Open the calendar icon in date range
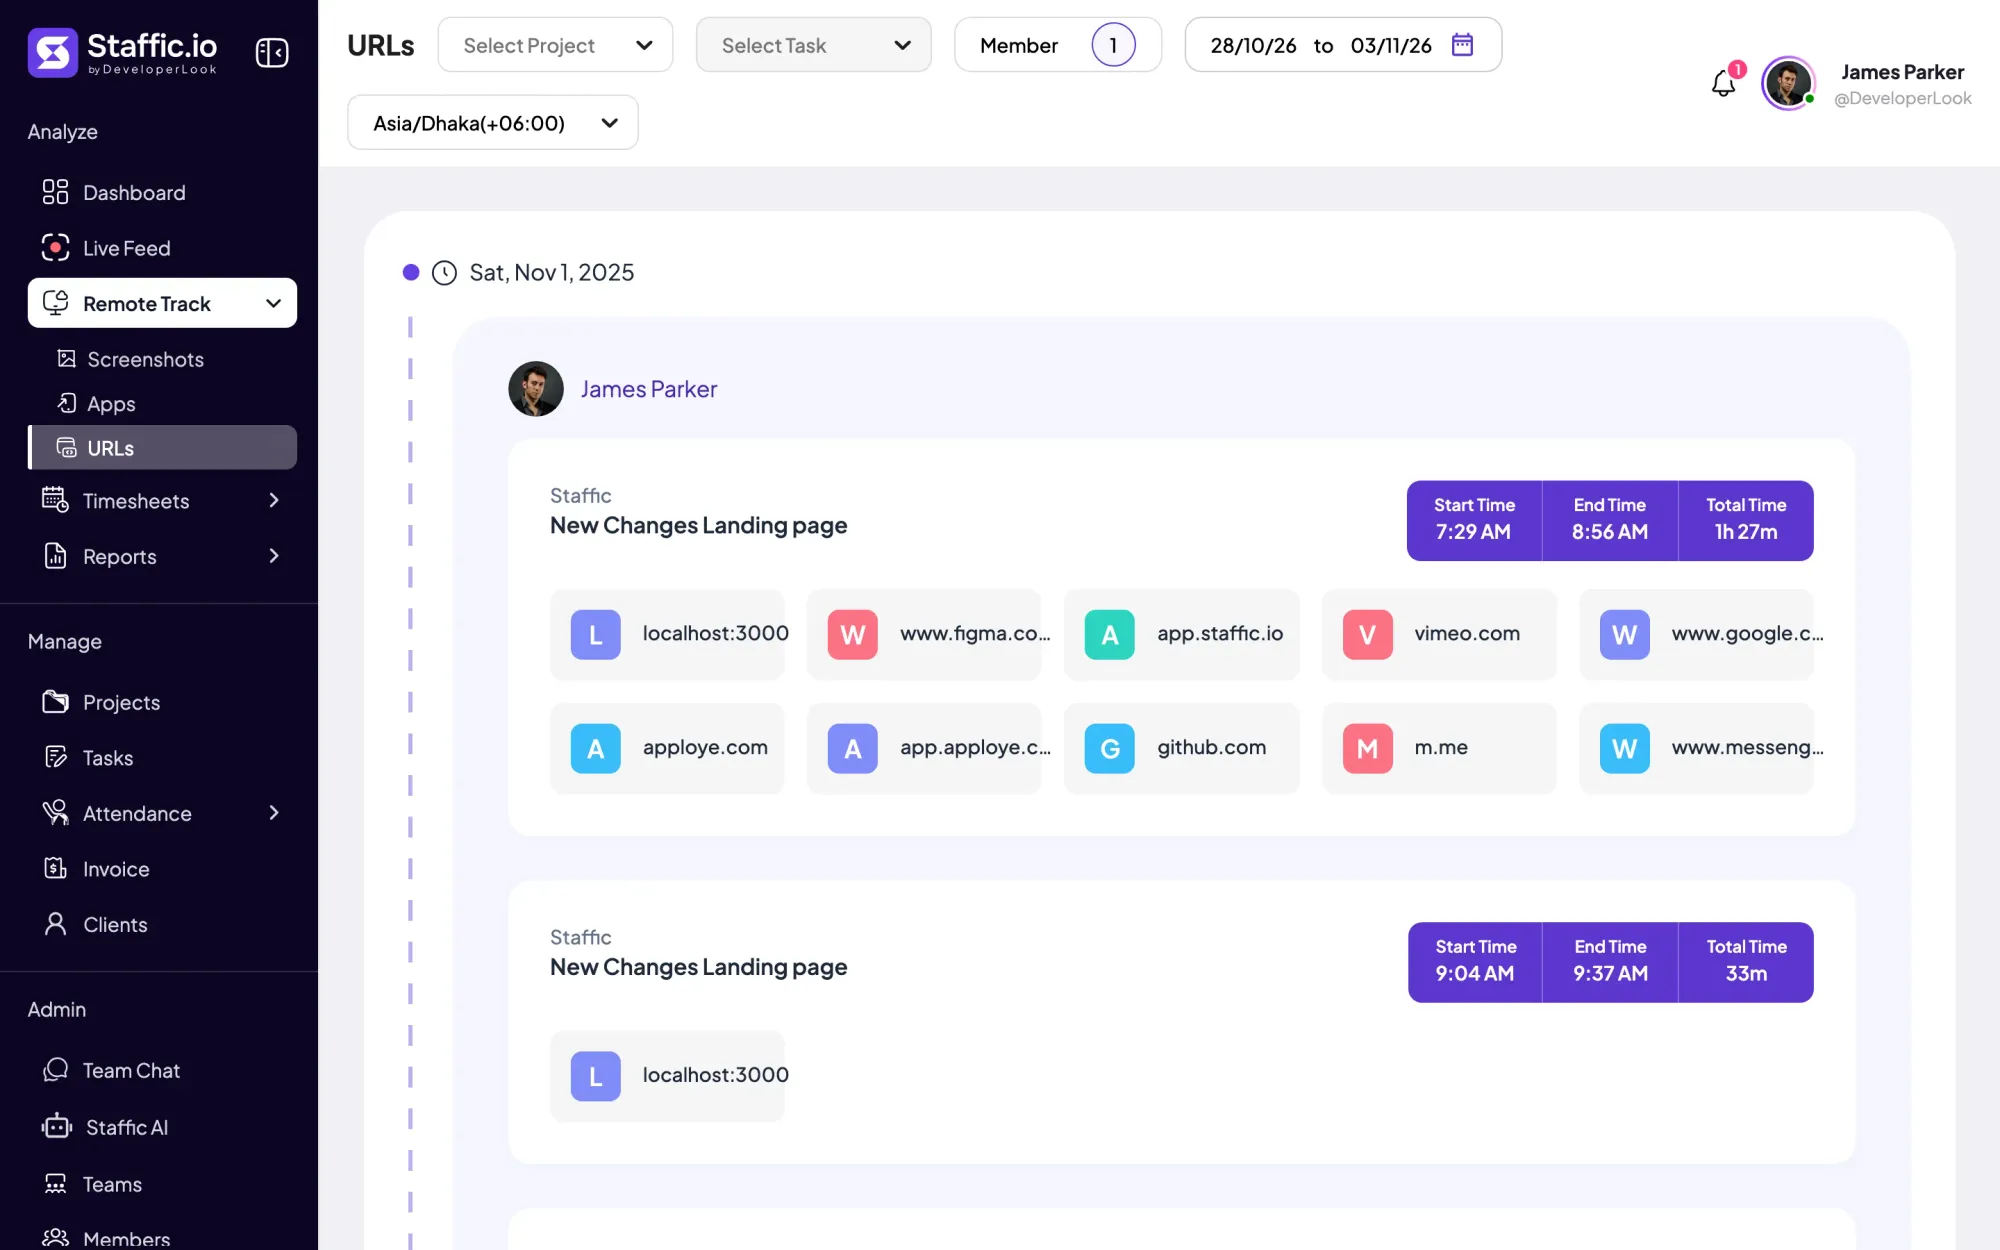This screenshot has height=1250, width=2000. pyautogui.click(x=1462, y=45)
